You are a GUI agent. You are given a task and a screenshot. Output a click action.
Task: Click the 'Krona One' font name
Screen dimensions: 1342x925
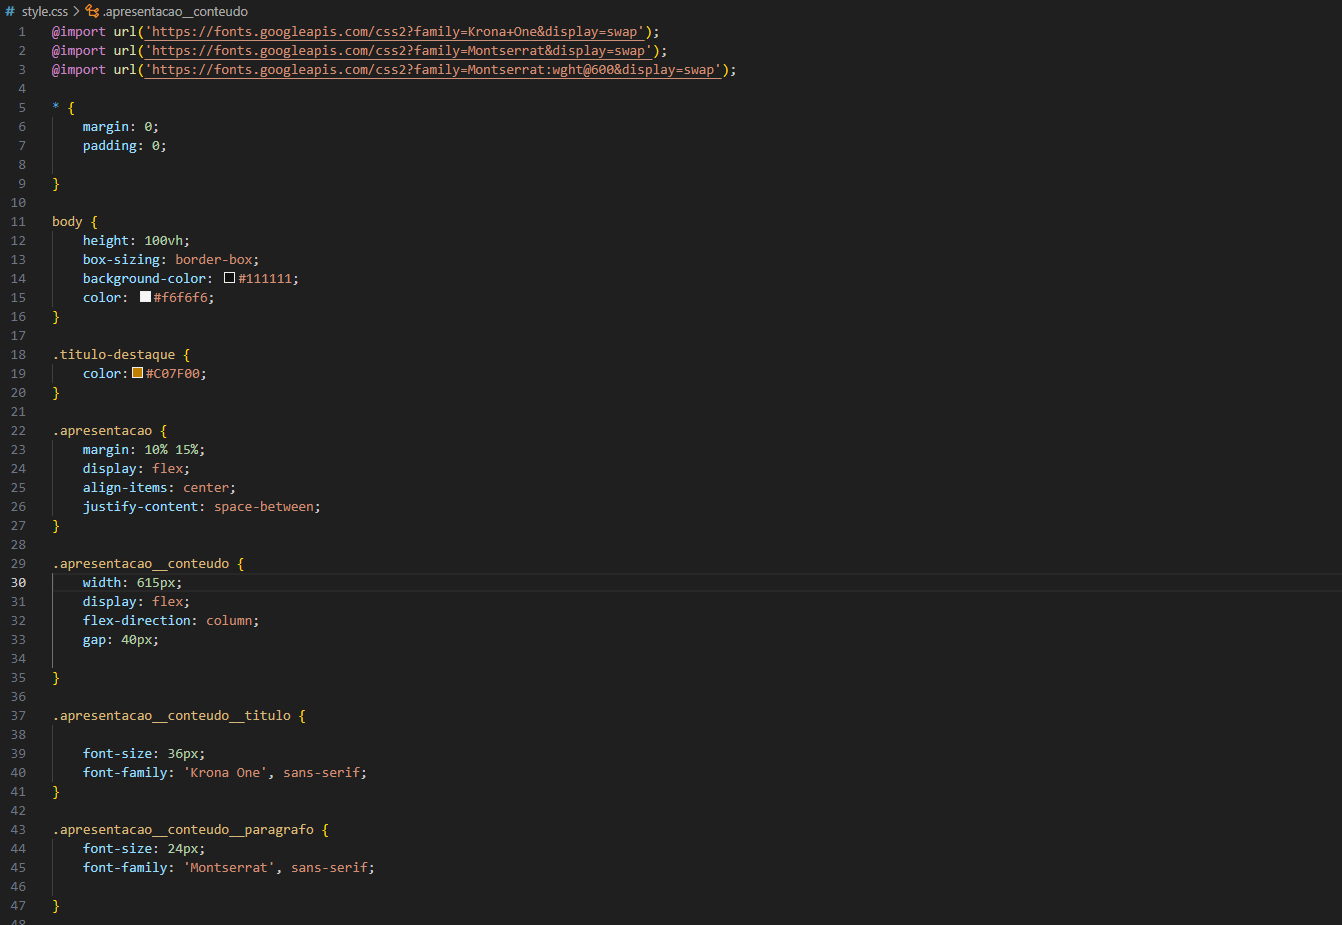click(225, 773)
